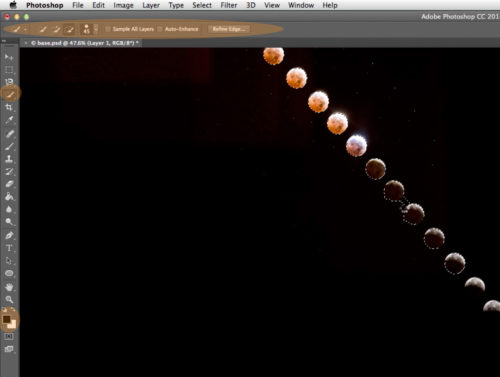Click Subtract from Selection mode in options bar

click(x=69, y=29)
